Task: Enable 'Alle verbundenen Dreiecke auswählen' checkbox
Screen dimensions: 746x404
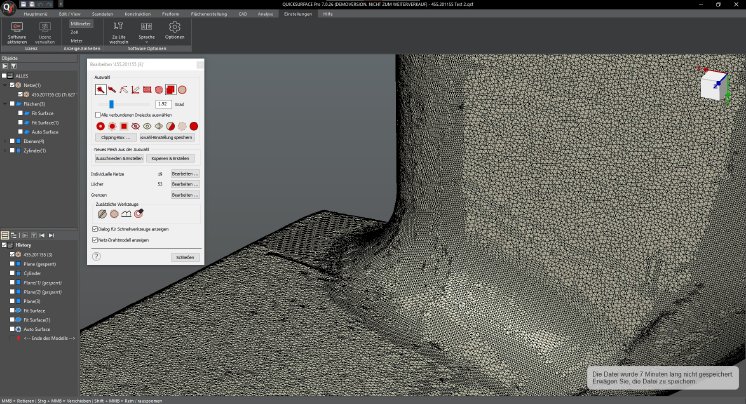Action: (97, 115)
